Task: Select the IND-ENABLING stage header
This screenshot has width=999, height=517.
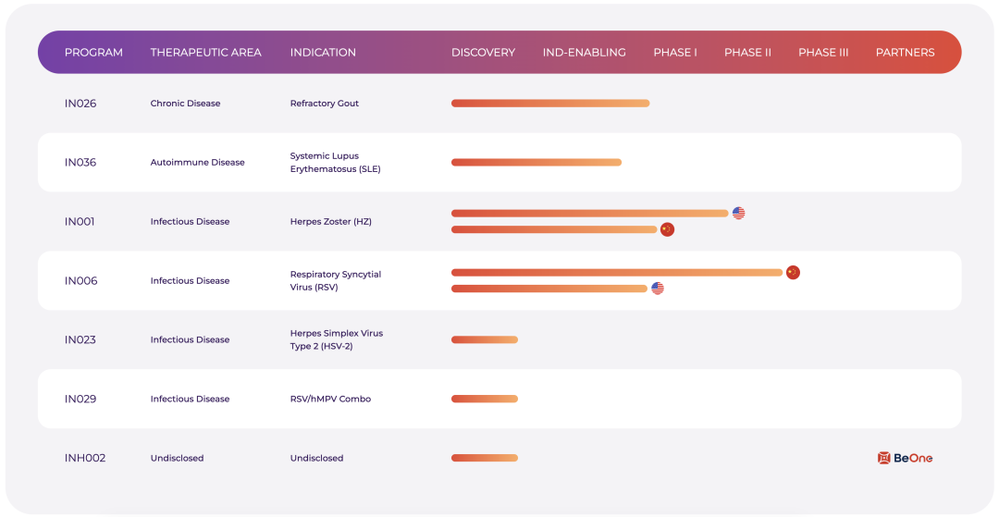Action: [584, 52]
